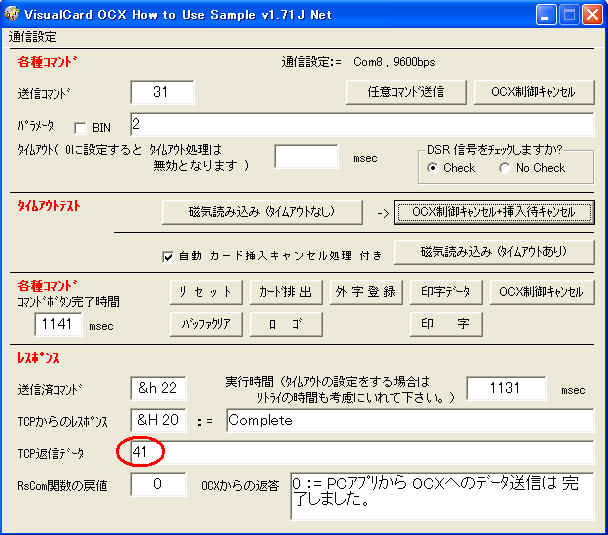Screen dimensions: 608x535
Task: Click the 外字登録 button
Action: [x=366, y=292]
